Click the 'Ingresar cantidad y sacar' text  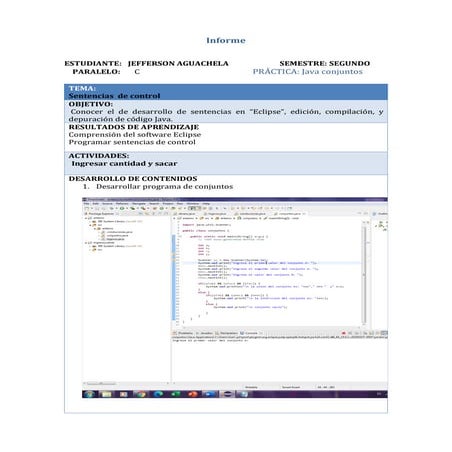tap(124, 163)
